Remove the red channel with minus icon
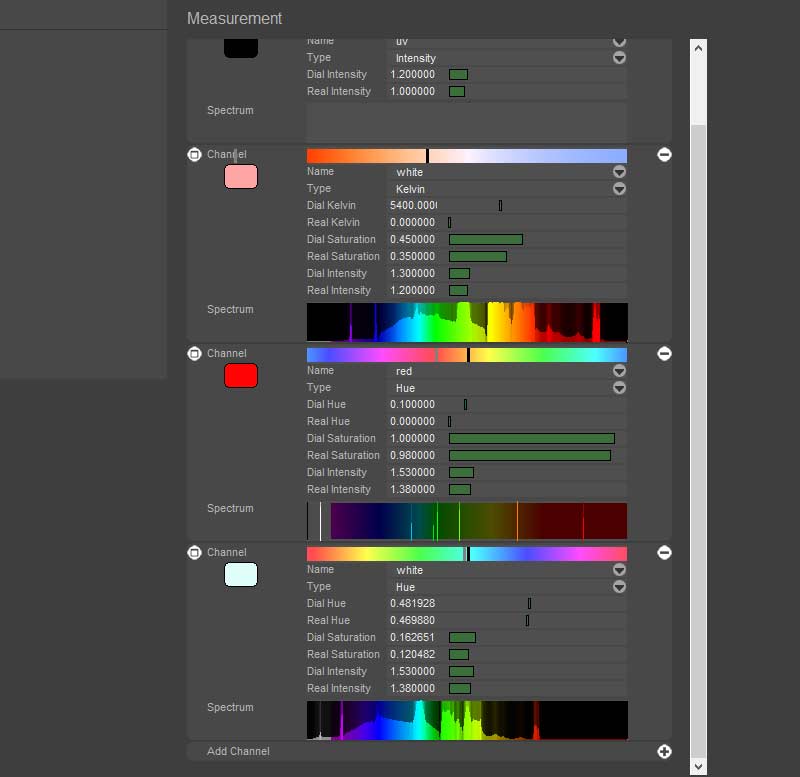Viewport: 800px width, 777px height. point(664,354)
